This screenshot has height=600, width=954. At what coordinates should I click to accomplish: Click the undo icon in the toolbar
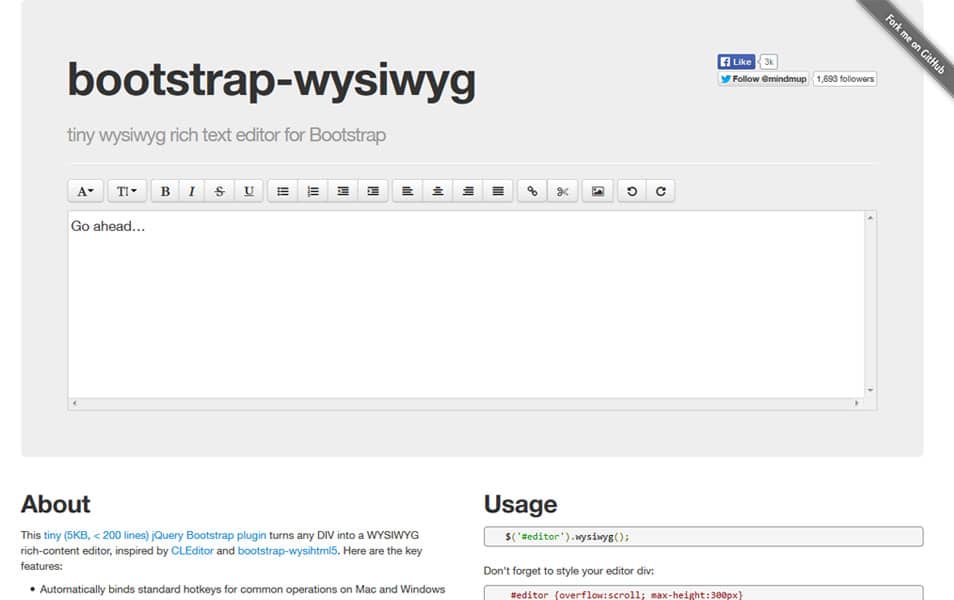coord(630,190)
